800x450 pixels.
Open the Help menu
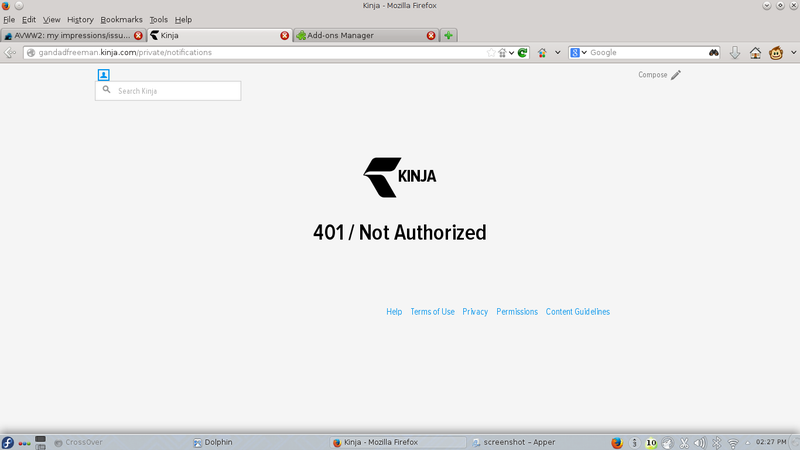[183, 19]
